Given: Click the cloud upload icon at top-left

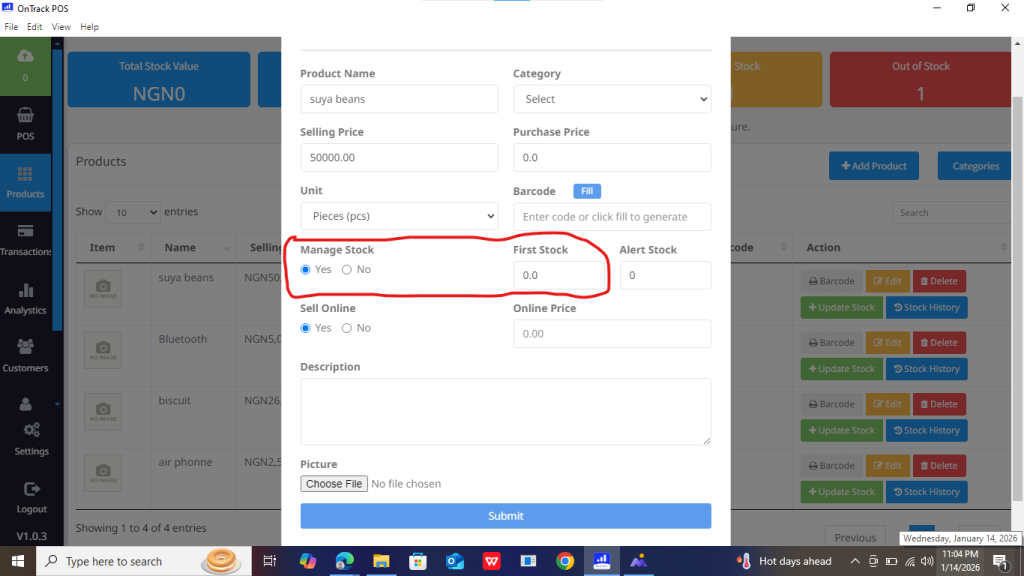Looking at the screenshot, I should tap(25, 56).
